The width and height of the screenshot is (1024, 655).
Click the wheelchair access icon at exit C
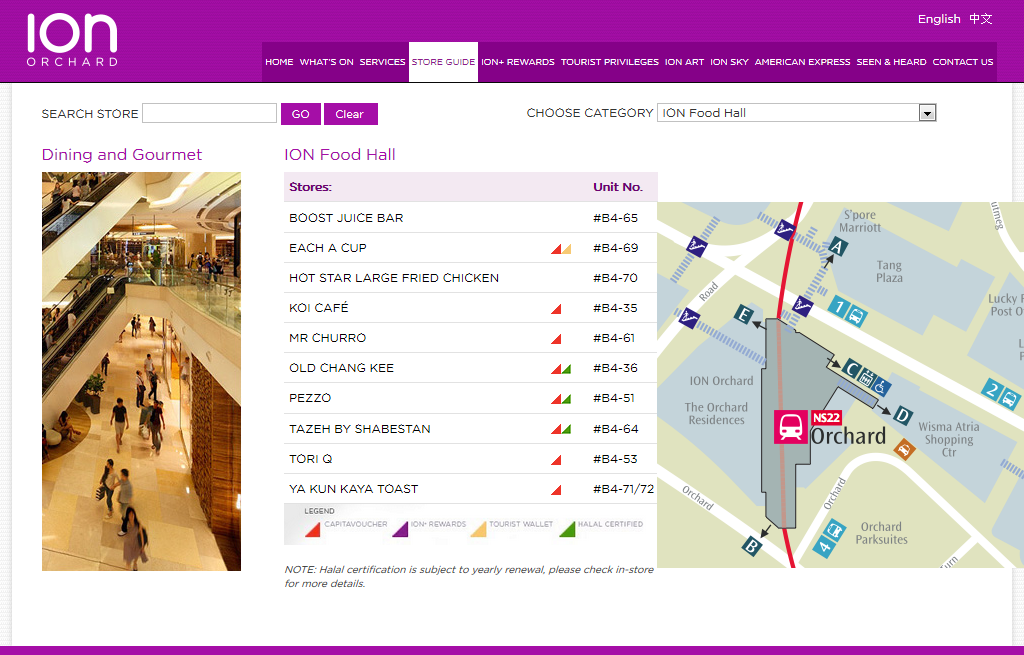point(881,387)
